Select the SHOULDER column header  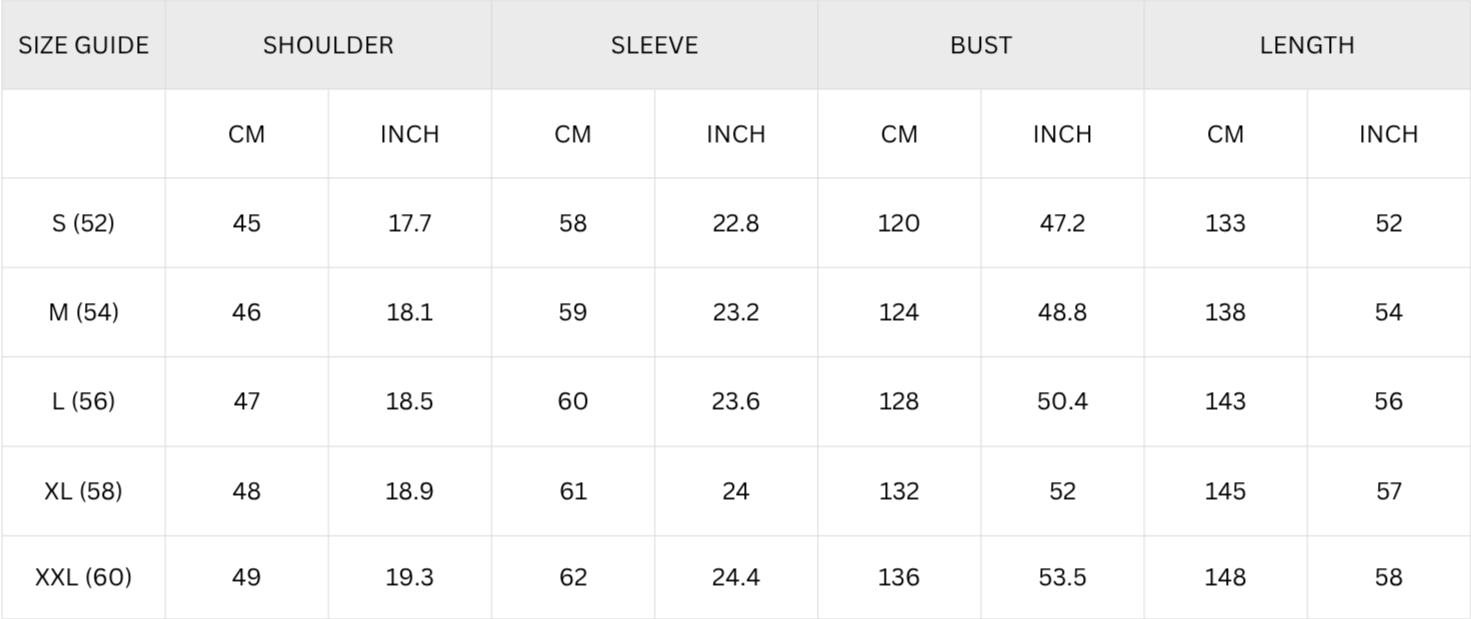tap(328, 45)
